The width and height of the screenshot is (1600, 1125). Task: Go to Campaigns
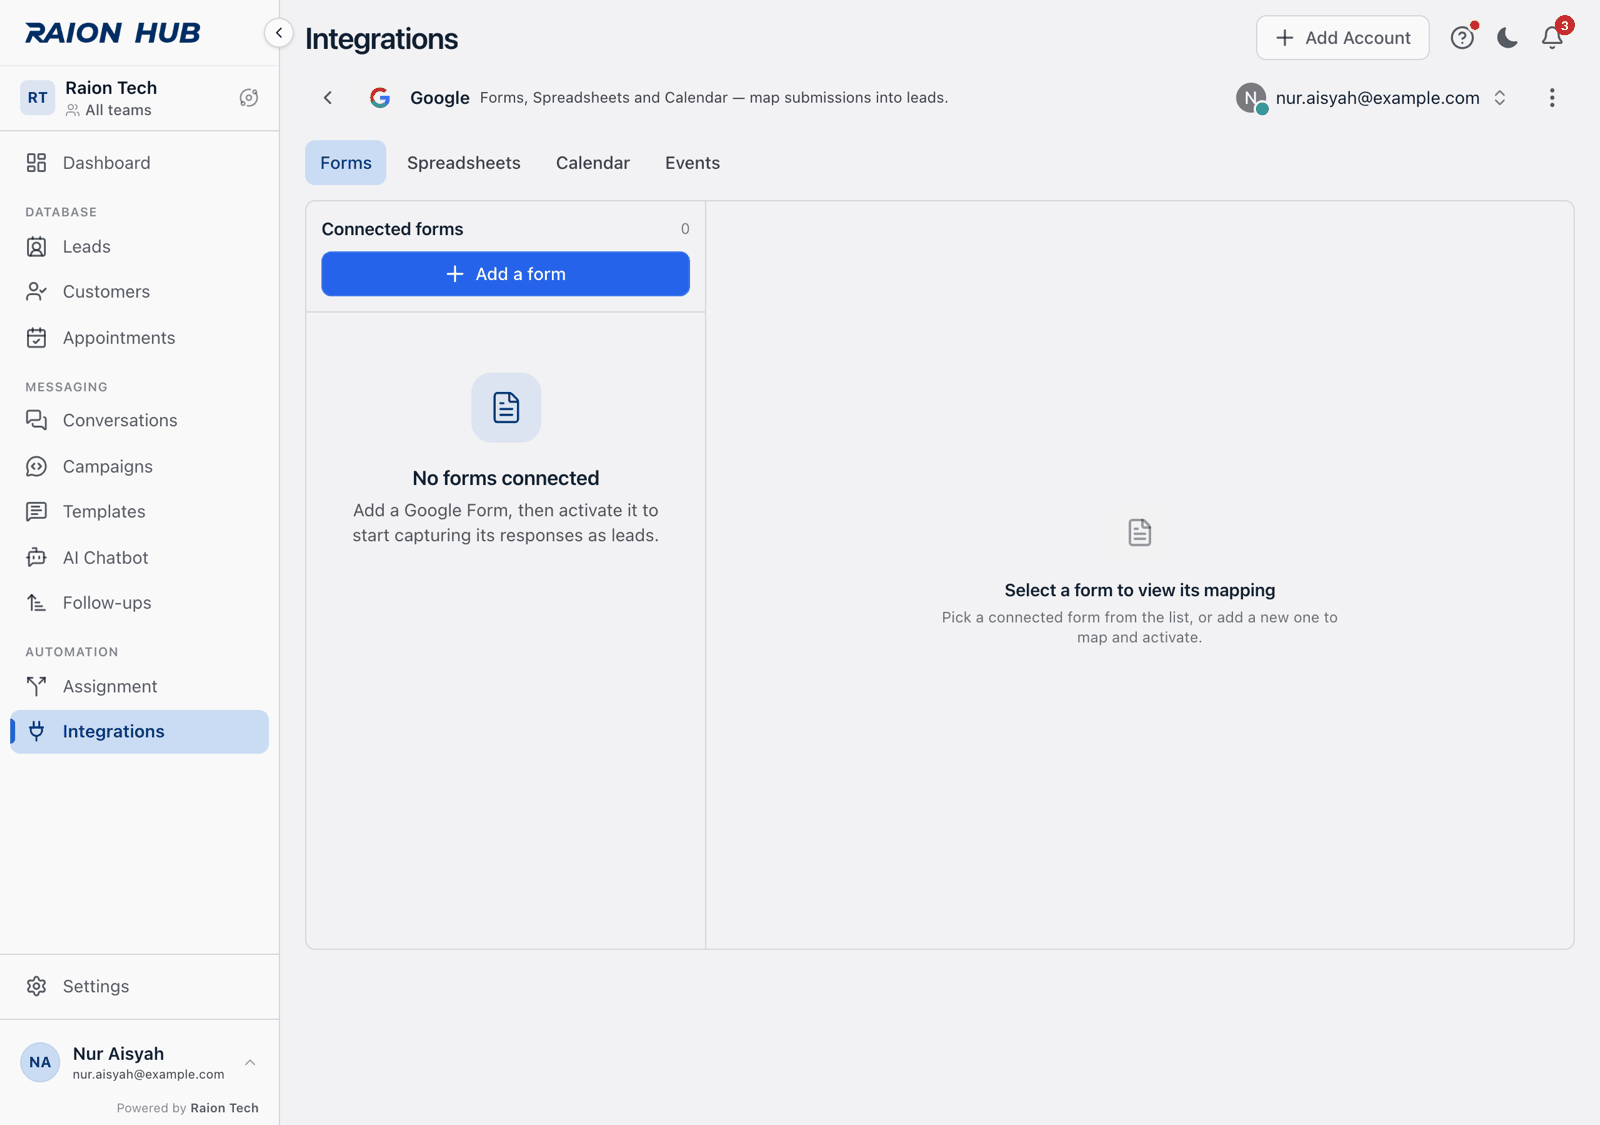(x=139, y=466)
